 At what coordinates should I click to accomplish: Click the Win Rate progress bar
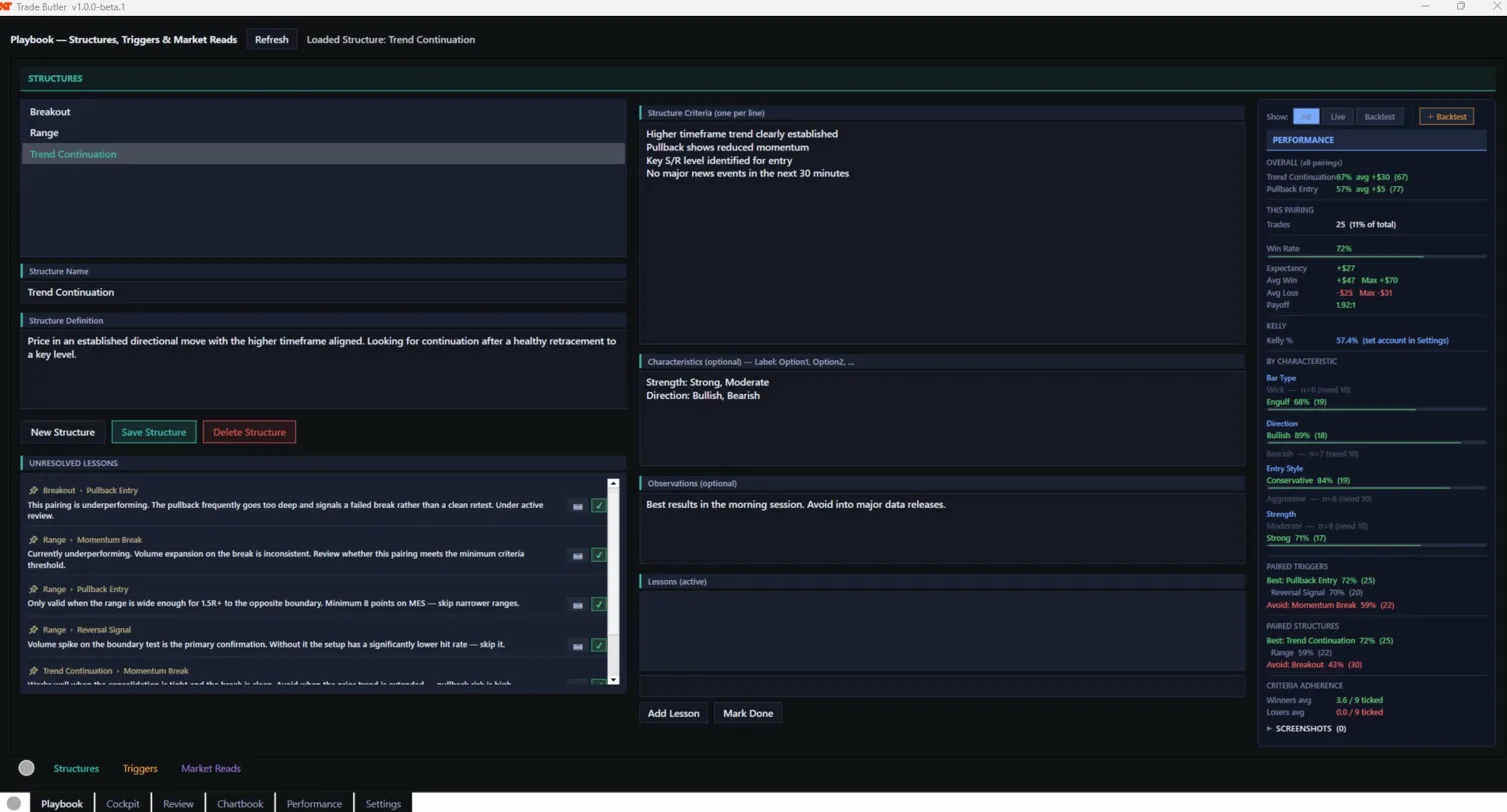(1375, 257)
